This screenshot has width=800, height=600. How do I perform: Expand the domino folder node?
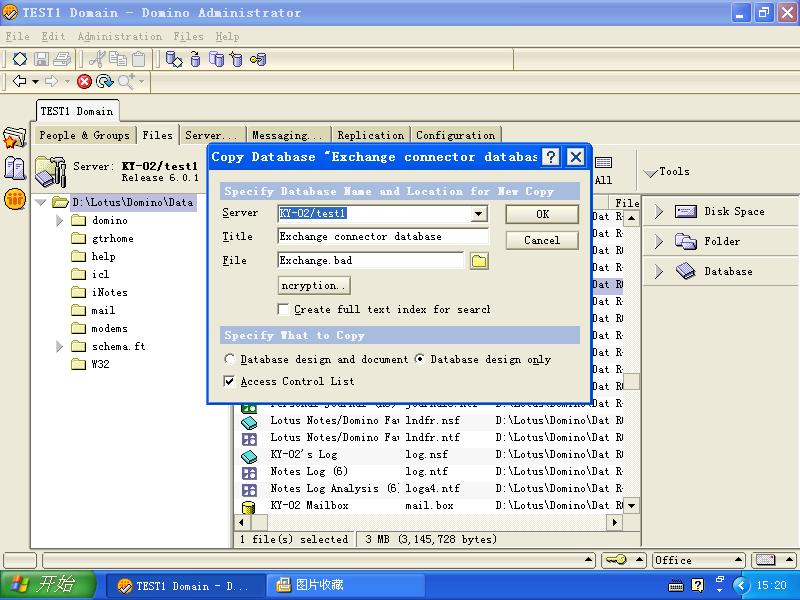[x=59, y=220]
